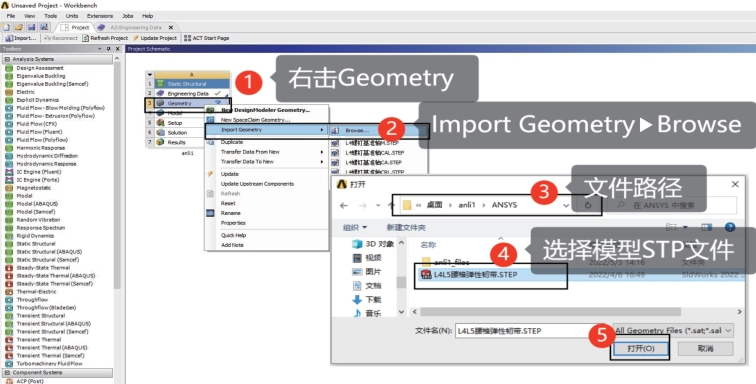Click the Save project icon
Screen dimensions: 756x384
31,27
